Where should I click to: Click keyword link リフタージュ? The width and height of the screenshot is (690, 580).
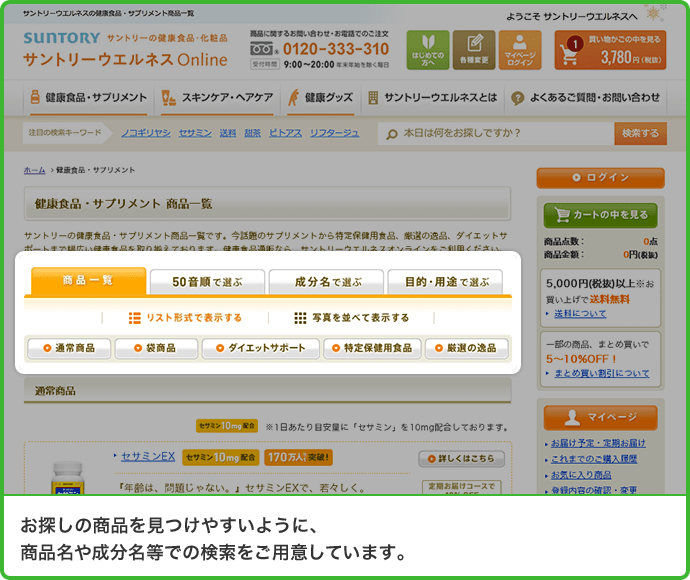pos(334,133)
